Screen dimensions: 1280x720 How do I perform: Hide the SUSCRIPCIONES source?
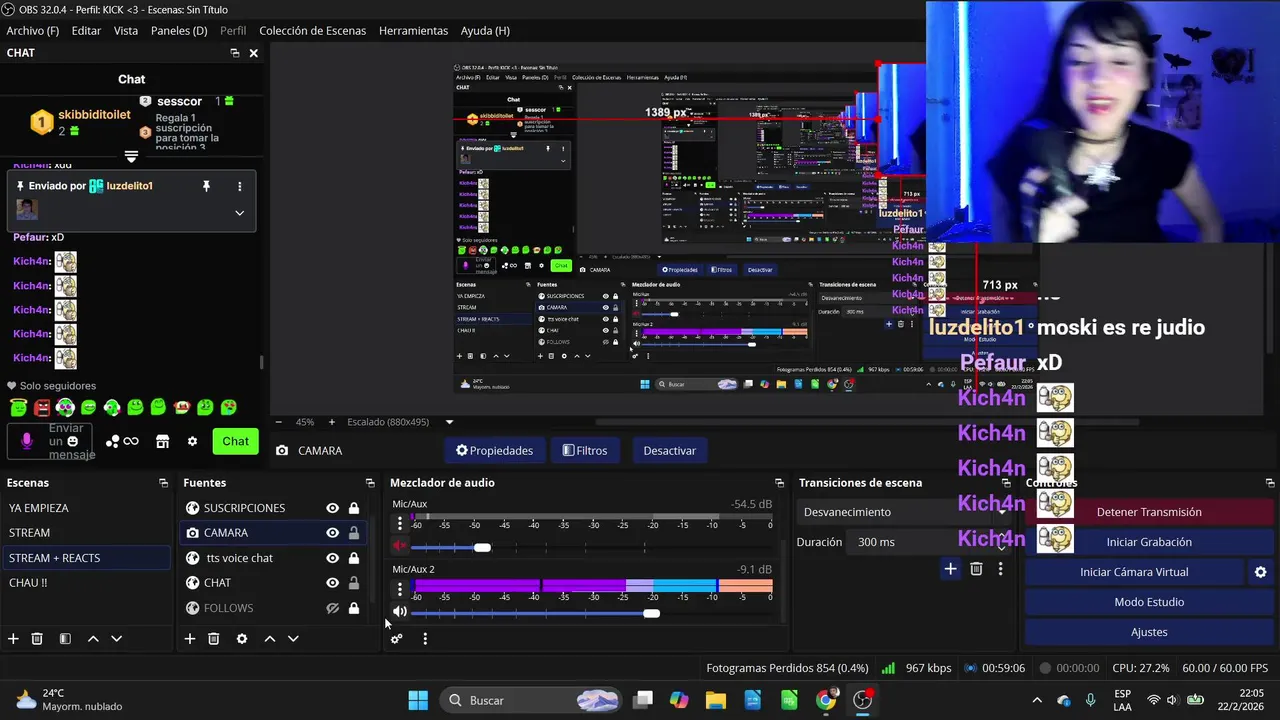(332, 508)
